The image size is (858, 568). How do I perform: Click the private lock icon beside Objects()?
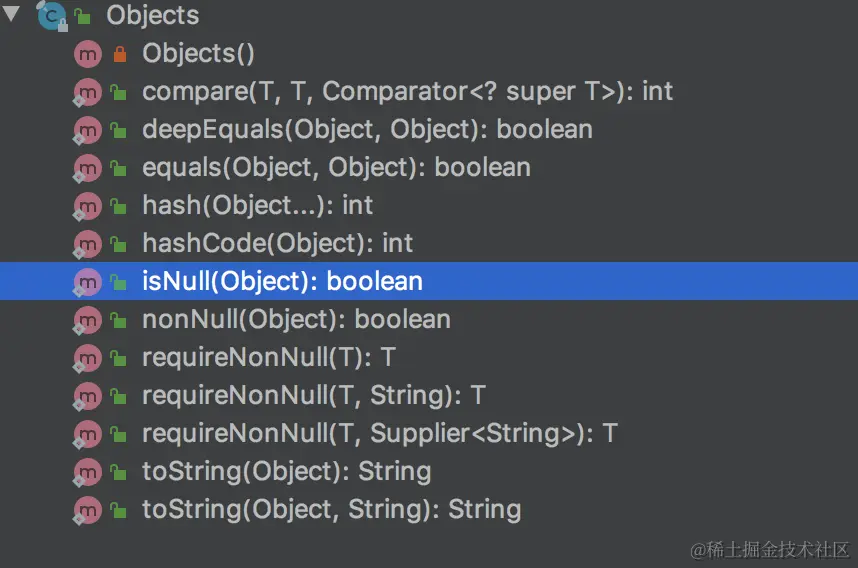pos(120,54)
